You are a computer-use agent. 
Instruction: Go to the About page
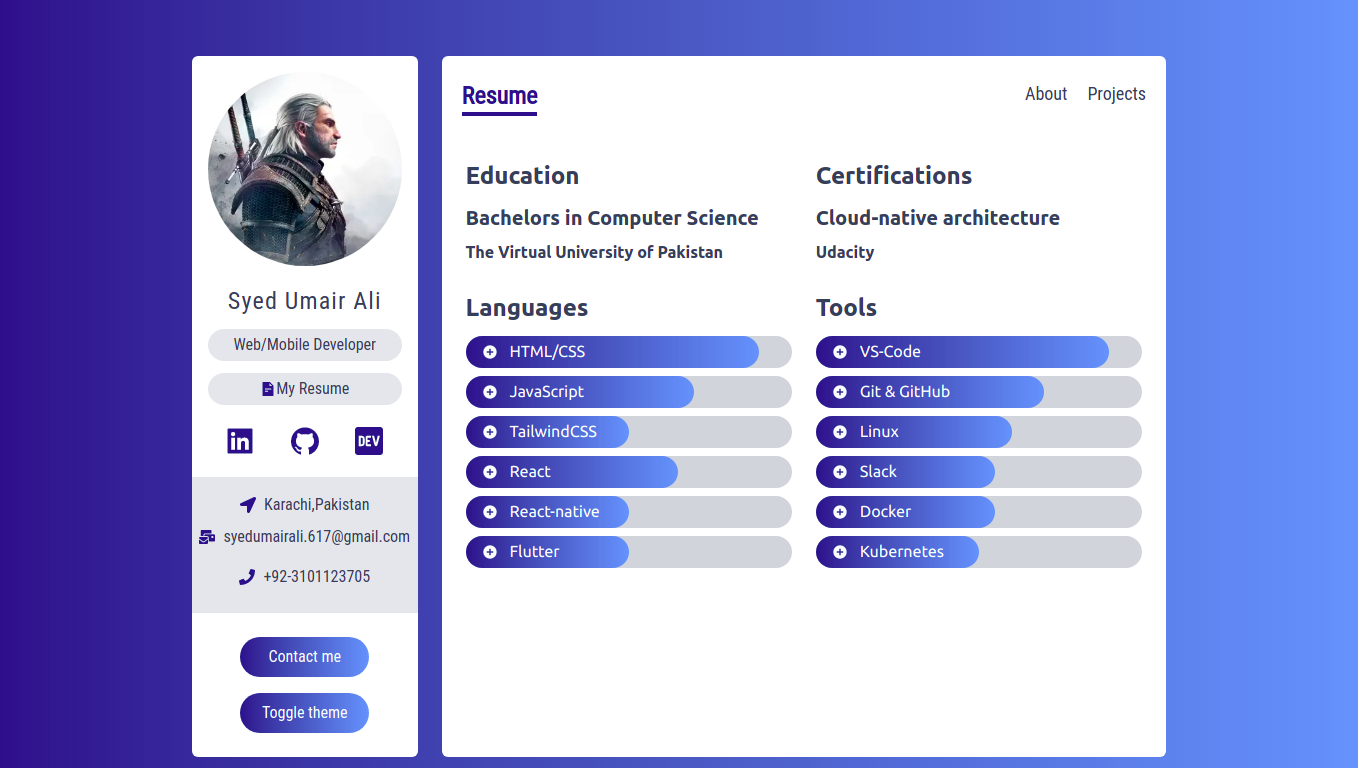click(x=1046, y=94)
